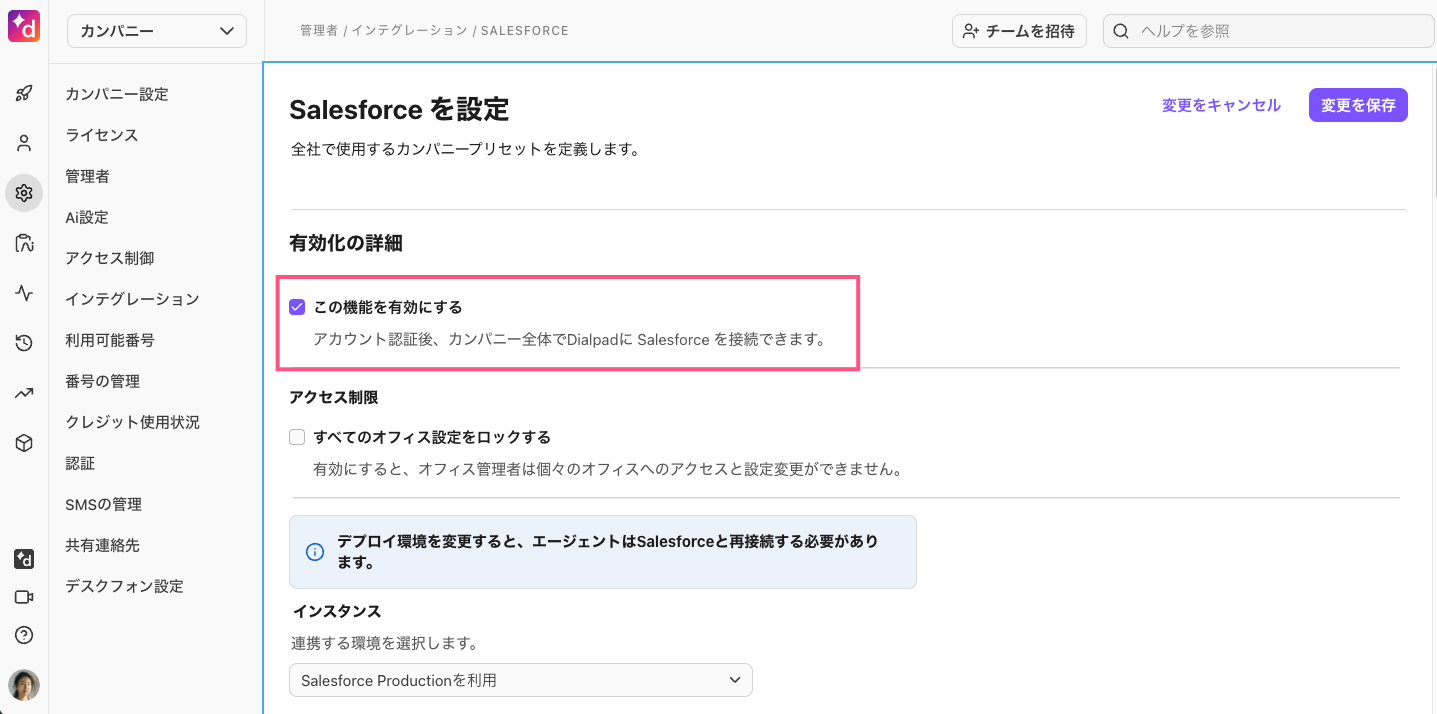Open SMSの管理 in side menu
This screenshot has width=1437, height=714.
pos(104,504)
